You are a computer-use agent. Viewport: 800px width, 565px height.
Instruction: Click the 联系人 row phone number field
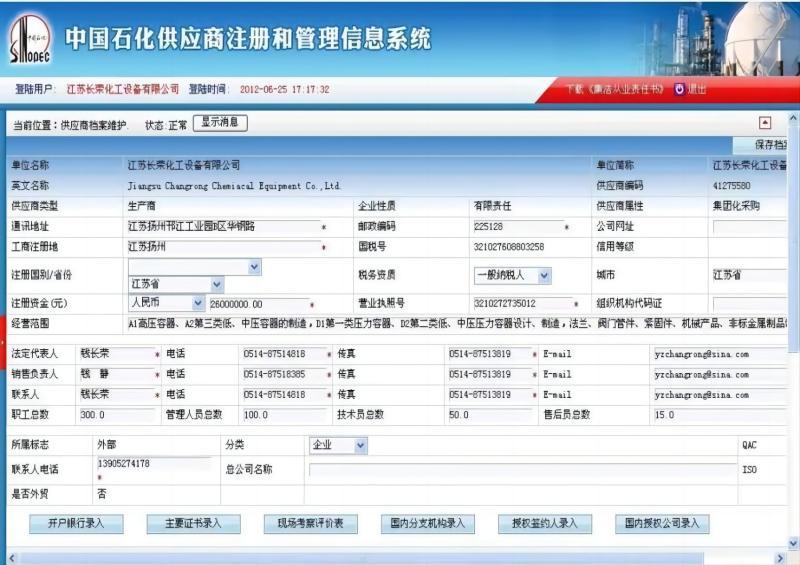(284, 395)
